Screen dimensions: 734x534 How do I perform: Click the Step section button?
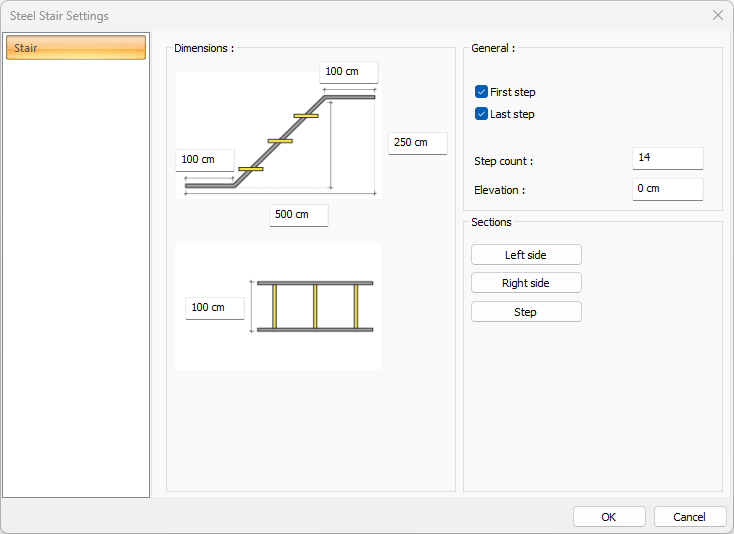(x=526, y=312)
